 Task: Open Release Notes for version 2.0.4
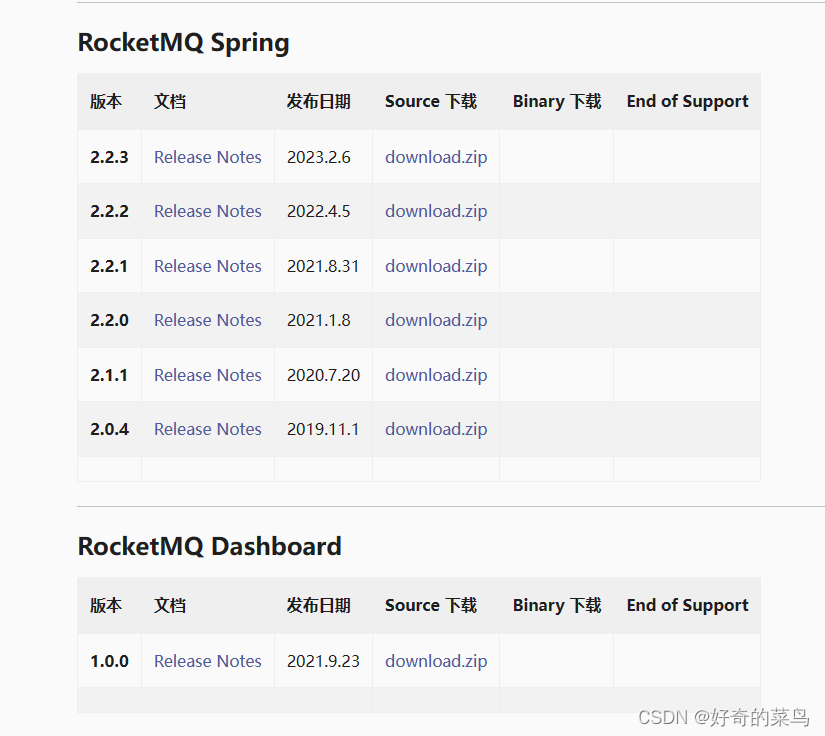tap(207, 429)
